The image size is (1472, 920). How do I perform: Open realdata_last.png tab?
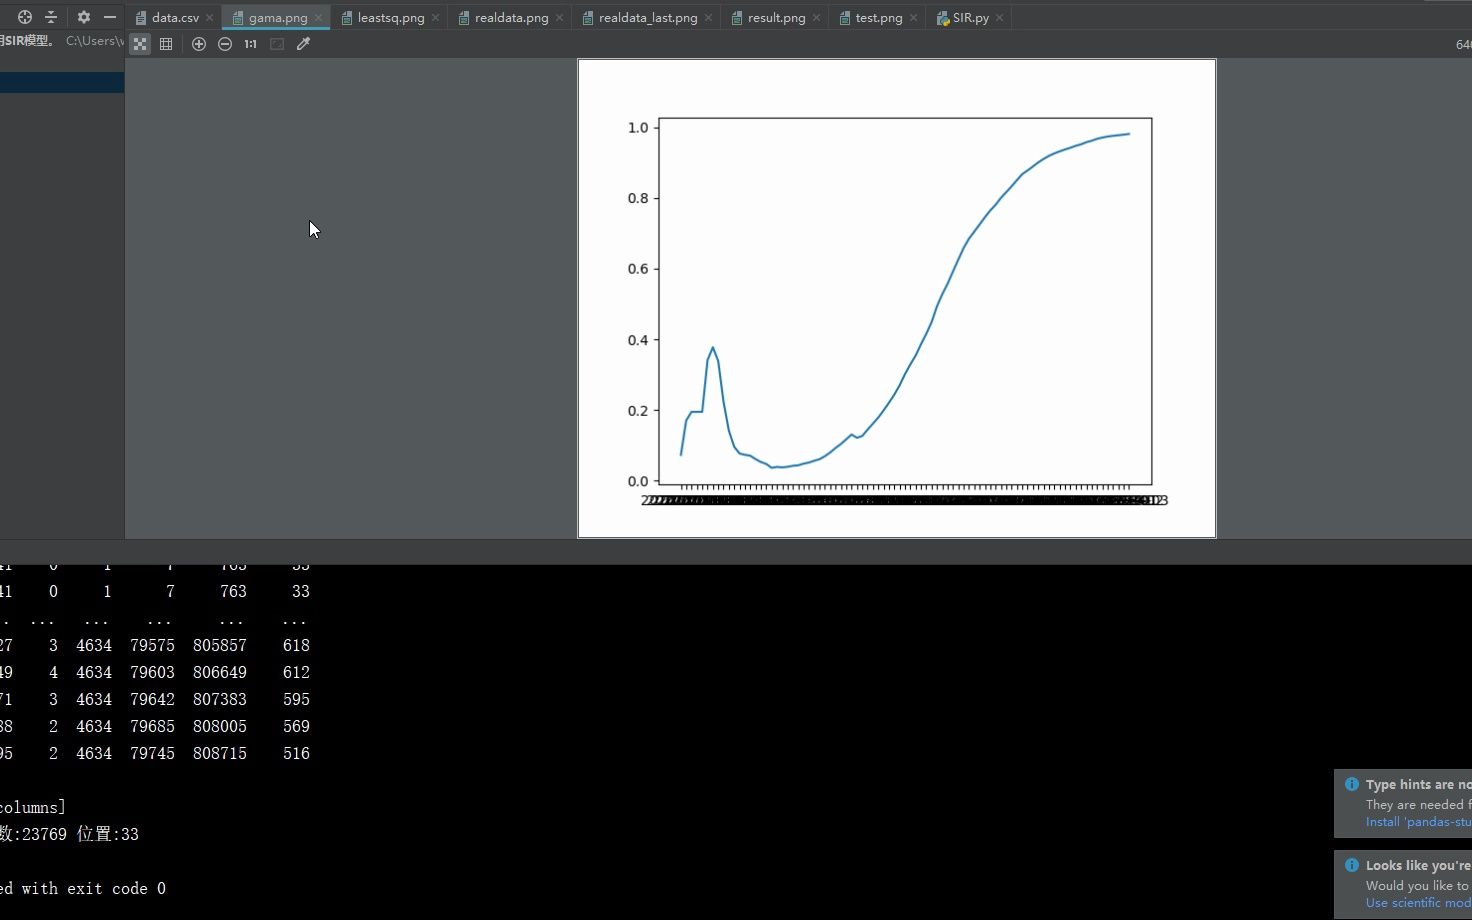648,18
